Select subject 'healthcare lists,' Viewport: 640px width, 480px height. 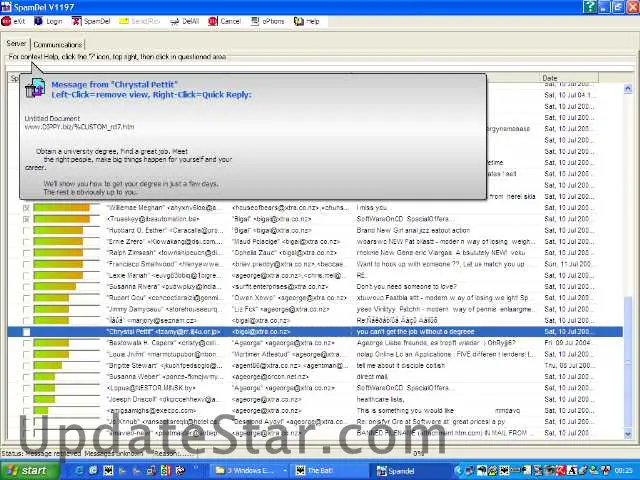(x=380, y=399)
